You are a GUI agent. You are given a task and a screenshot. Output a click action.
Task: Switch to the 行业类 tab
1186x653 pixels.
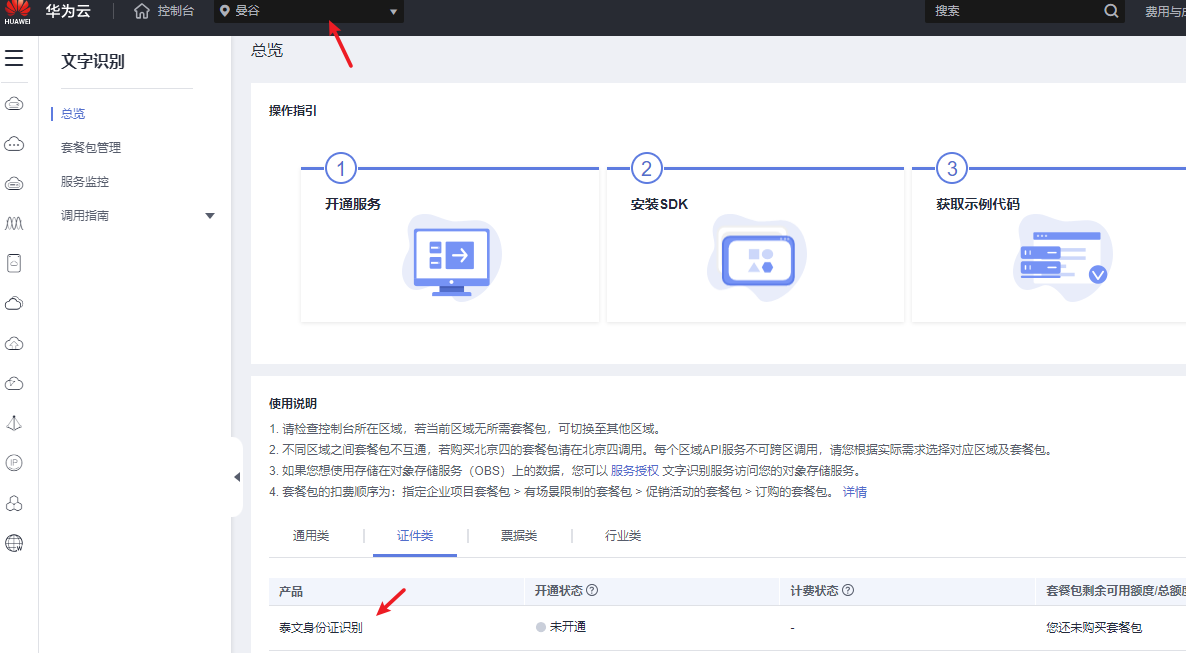click(x=623, y=536)
